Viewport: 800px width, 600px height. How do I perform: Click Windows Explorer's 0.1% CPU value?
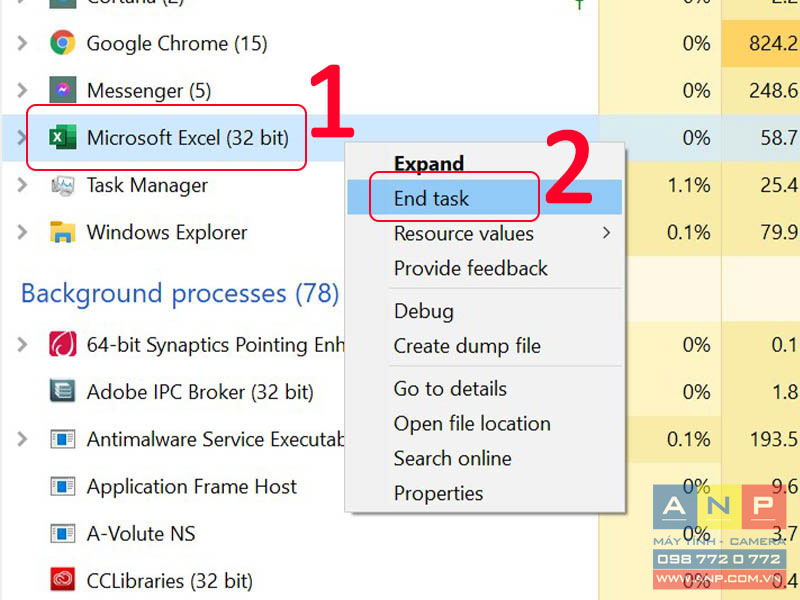(689, 232)
